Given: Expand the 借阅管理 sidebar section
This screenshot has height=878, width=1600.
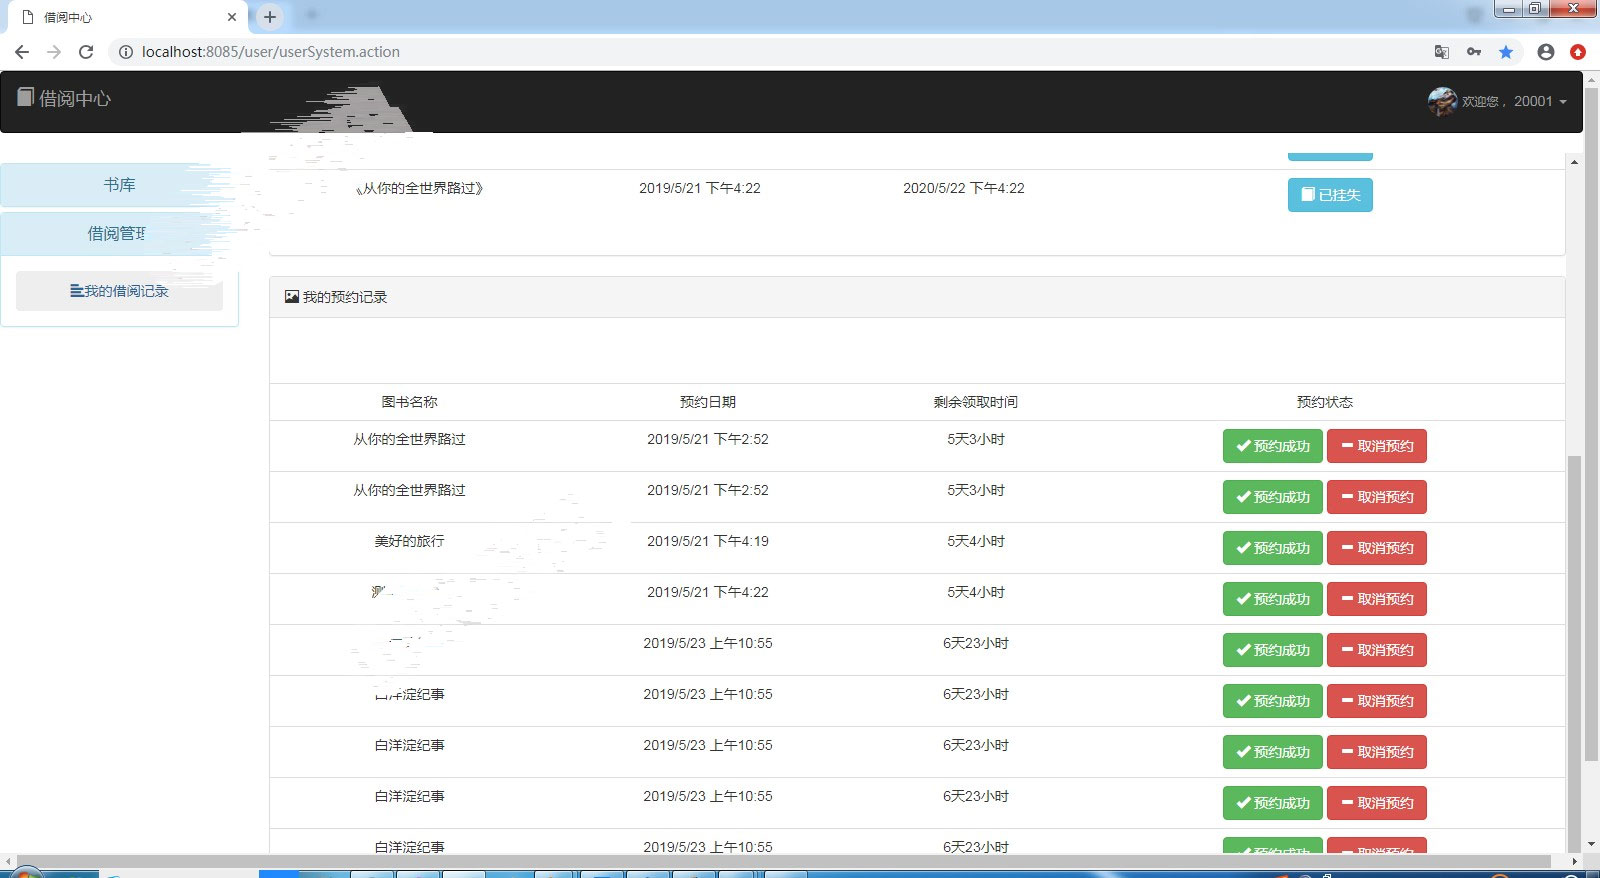Looking at the screenshot, I should tap(117, 233).
